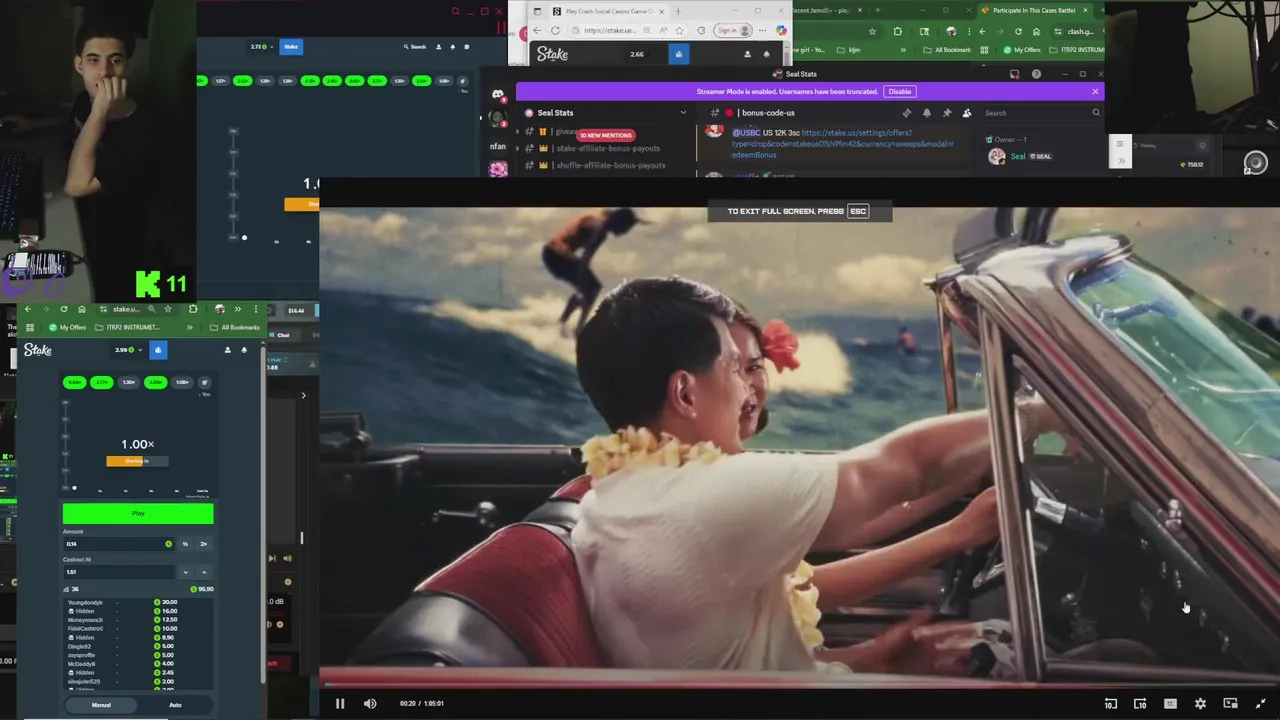Seek along the video progress bar
1280x720 pixels.
(x=800, y=685)
